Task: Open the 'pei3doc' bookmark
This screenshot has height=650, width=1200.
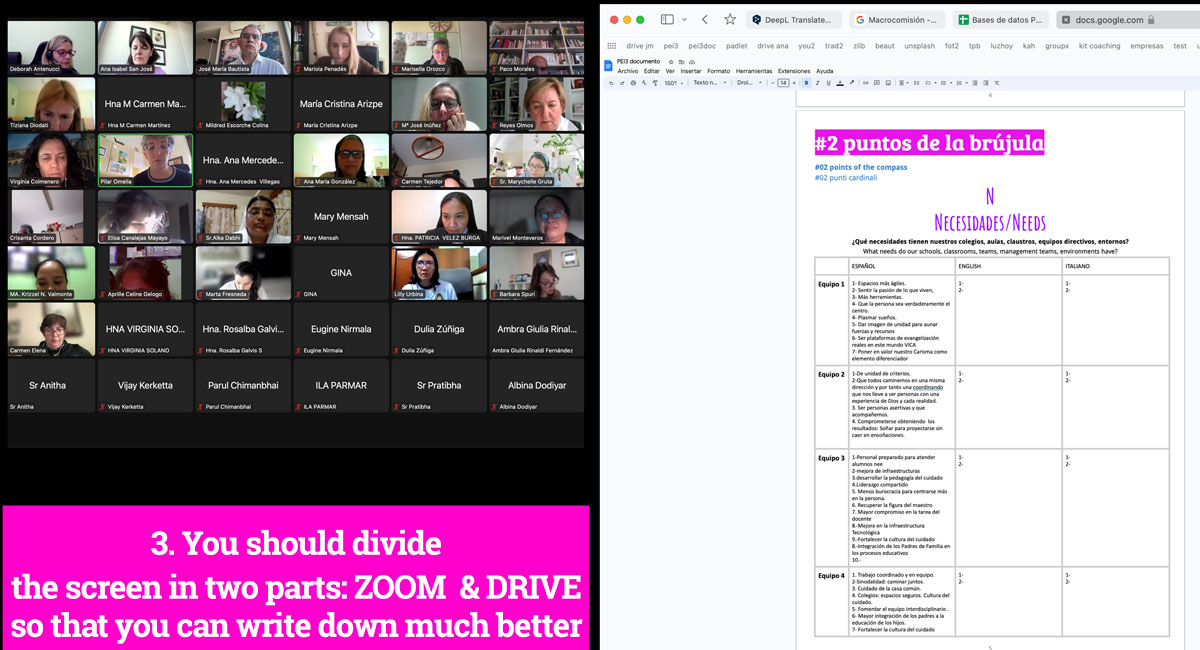Action: click(702, 46)
